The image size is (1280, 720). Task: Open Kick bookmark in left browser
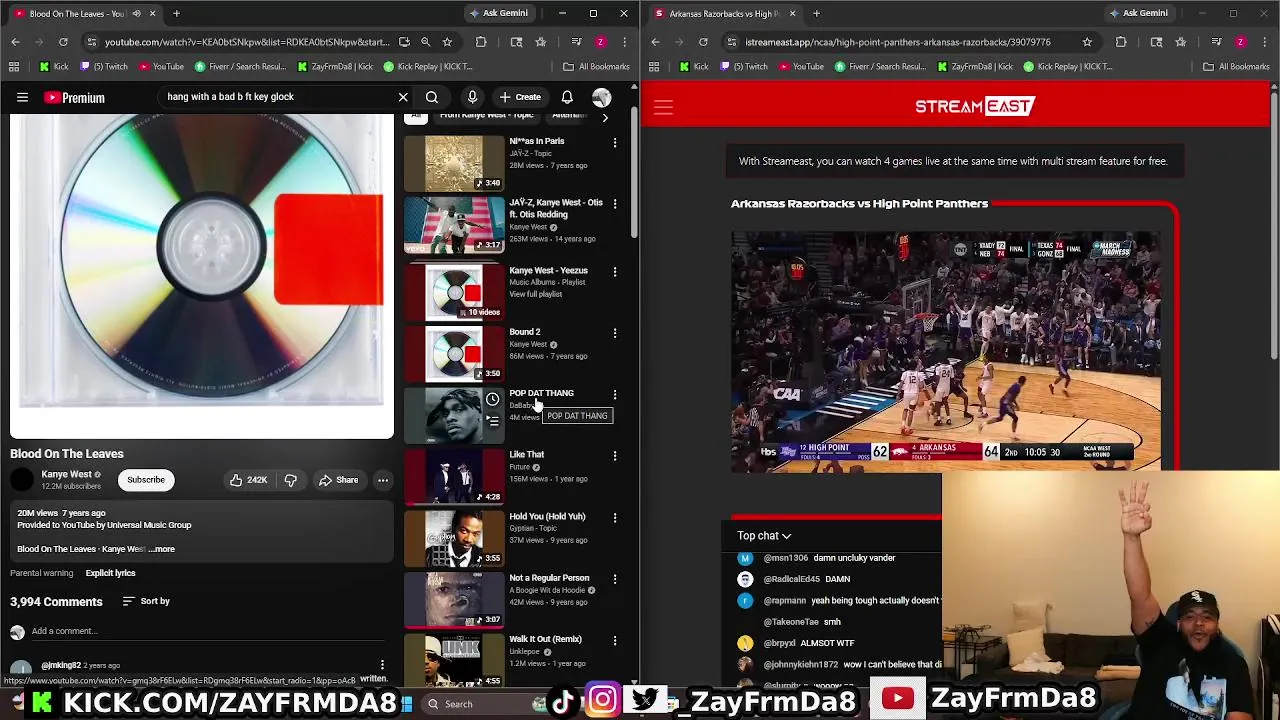pos(54,67)
